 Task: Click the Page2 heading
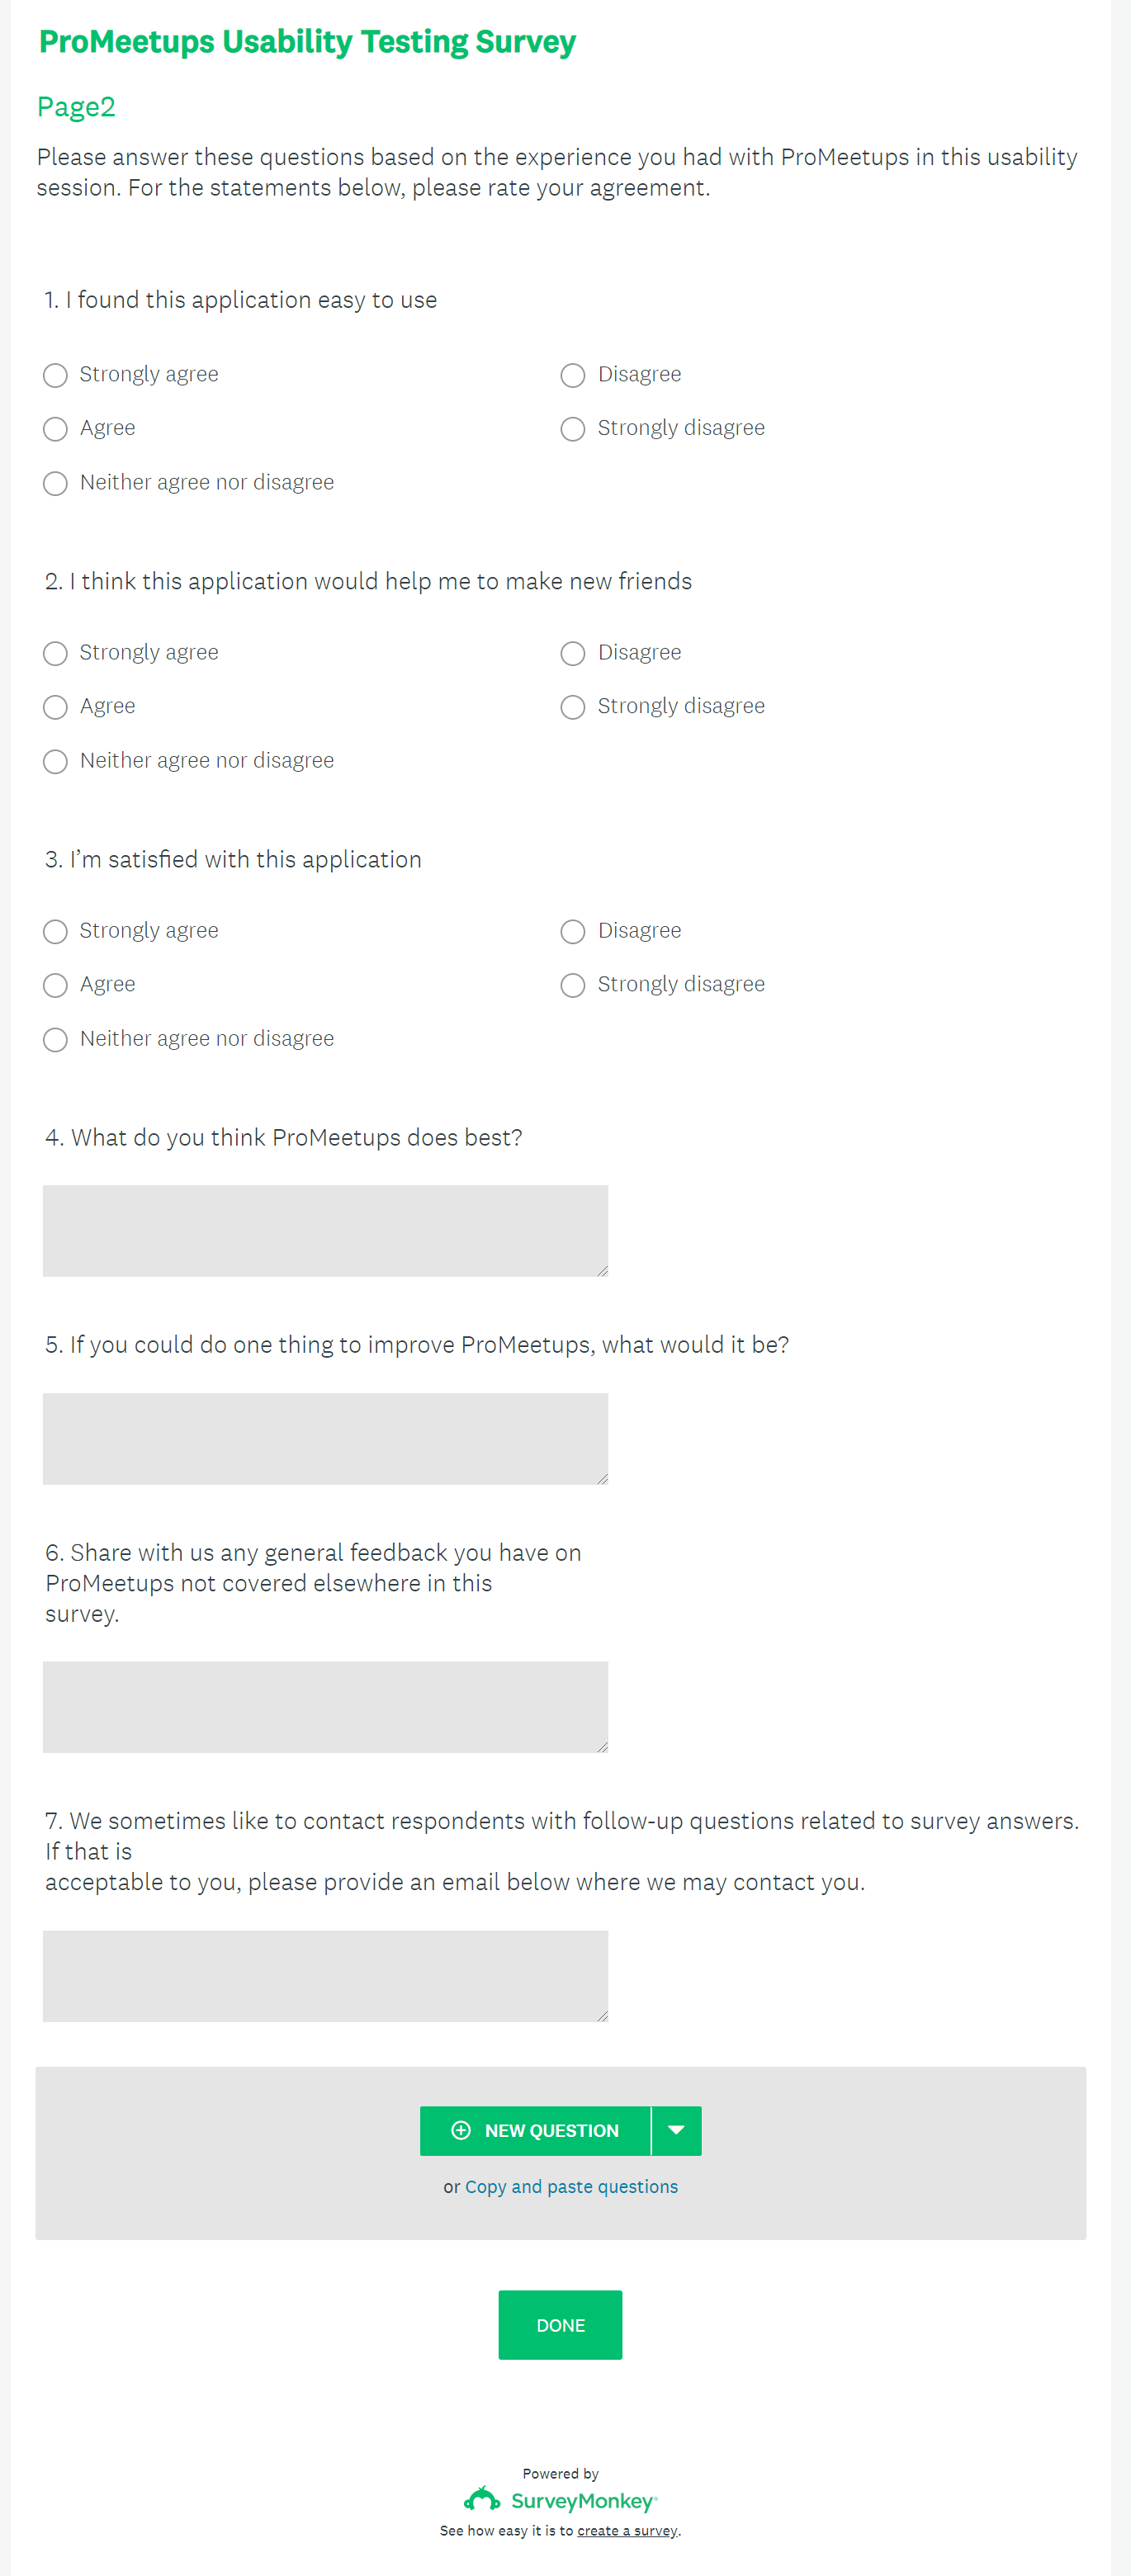76,107
